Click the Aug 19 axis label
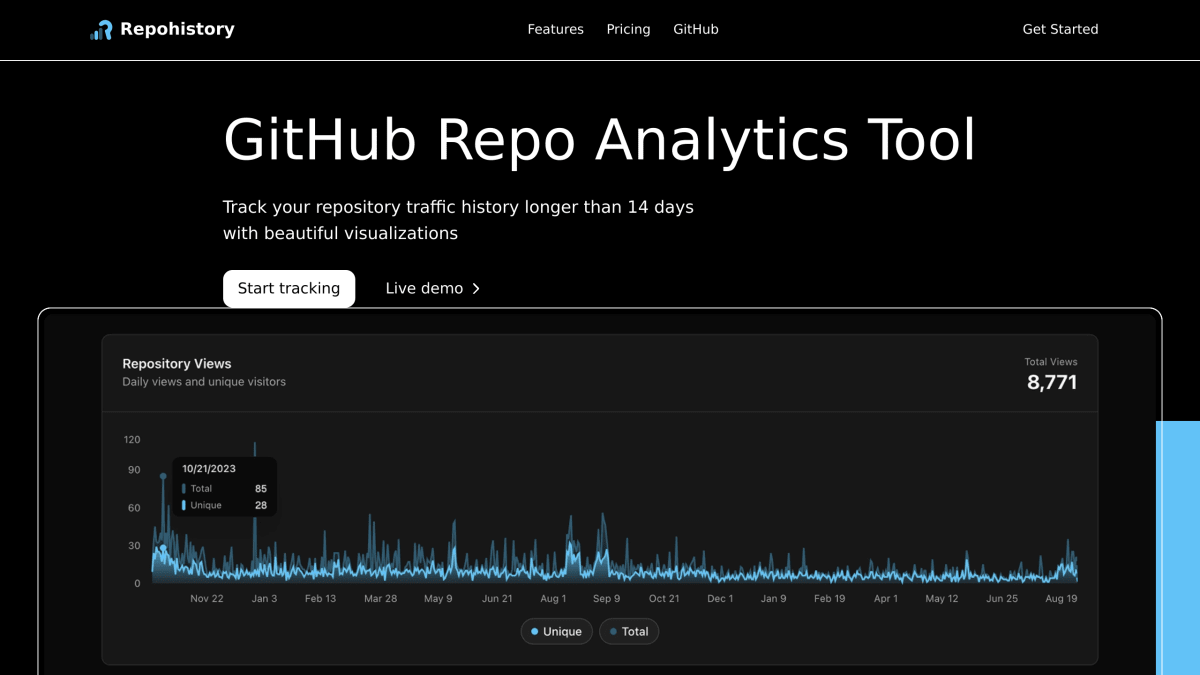Screen dimensions: 1200x675 [1061, 598]
